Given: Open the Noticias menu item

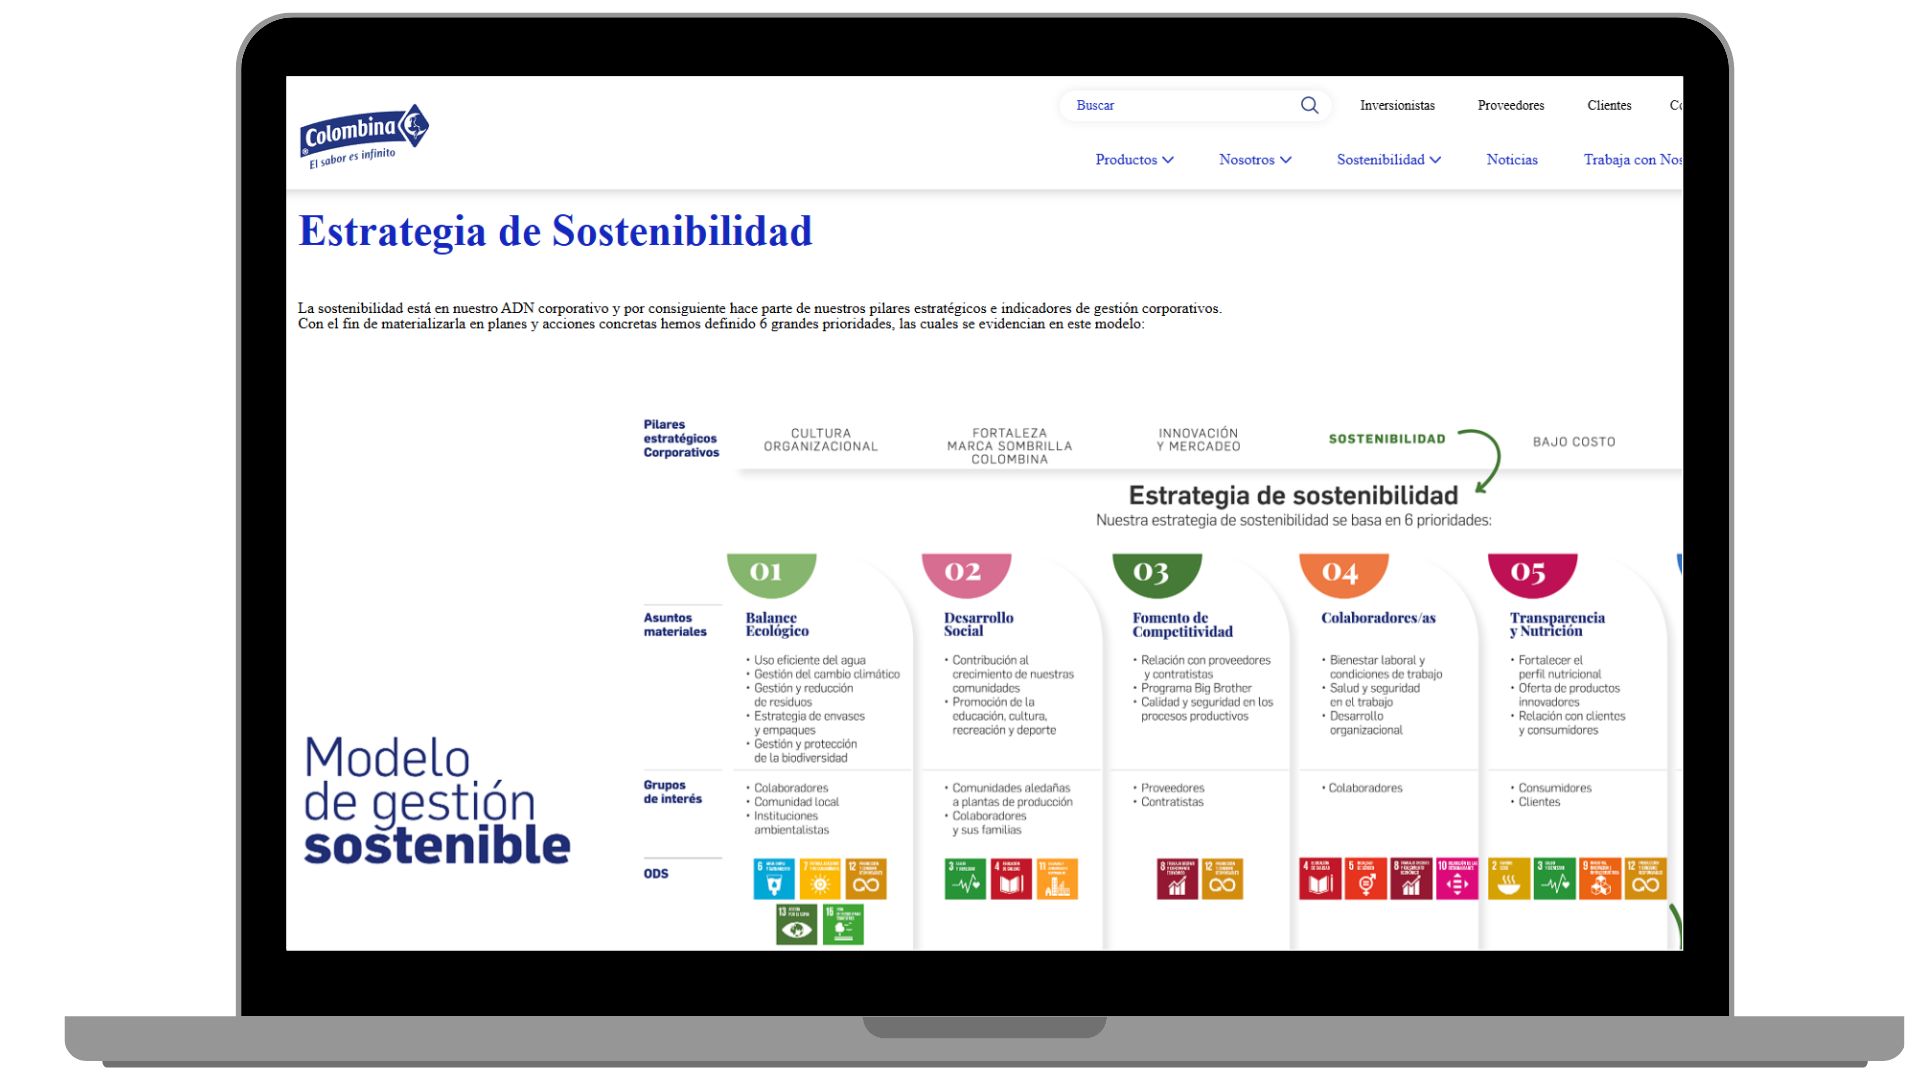Looking at the screenshot, I should (x=1511, y=160).
